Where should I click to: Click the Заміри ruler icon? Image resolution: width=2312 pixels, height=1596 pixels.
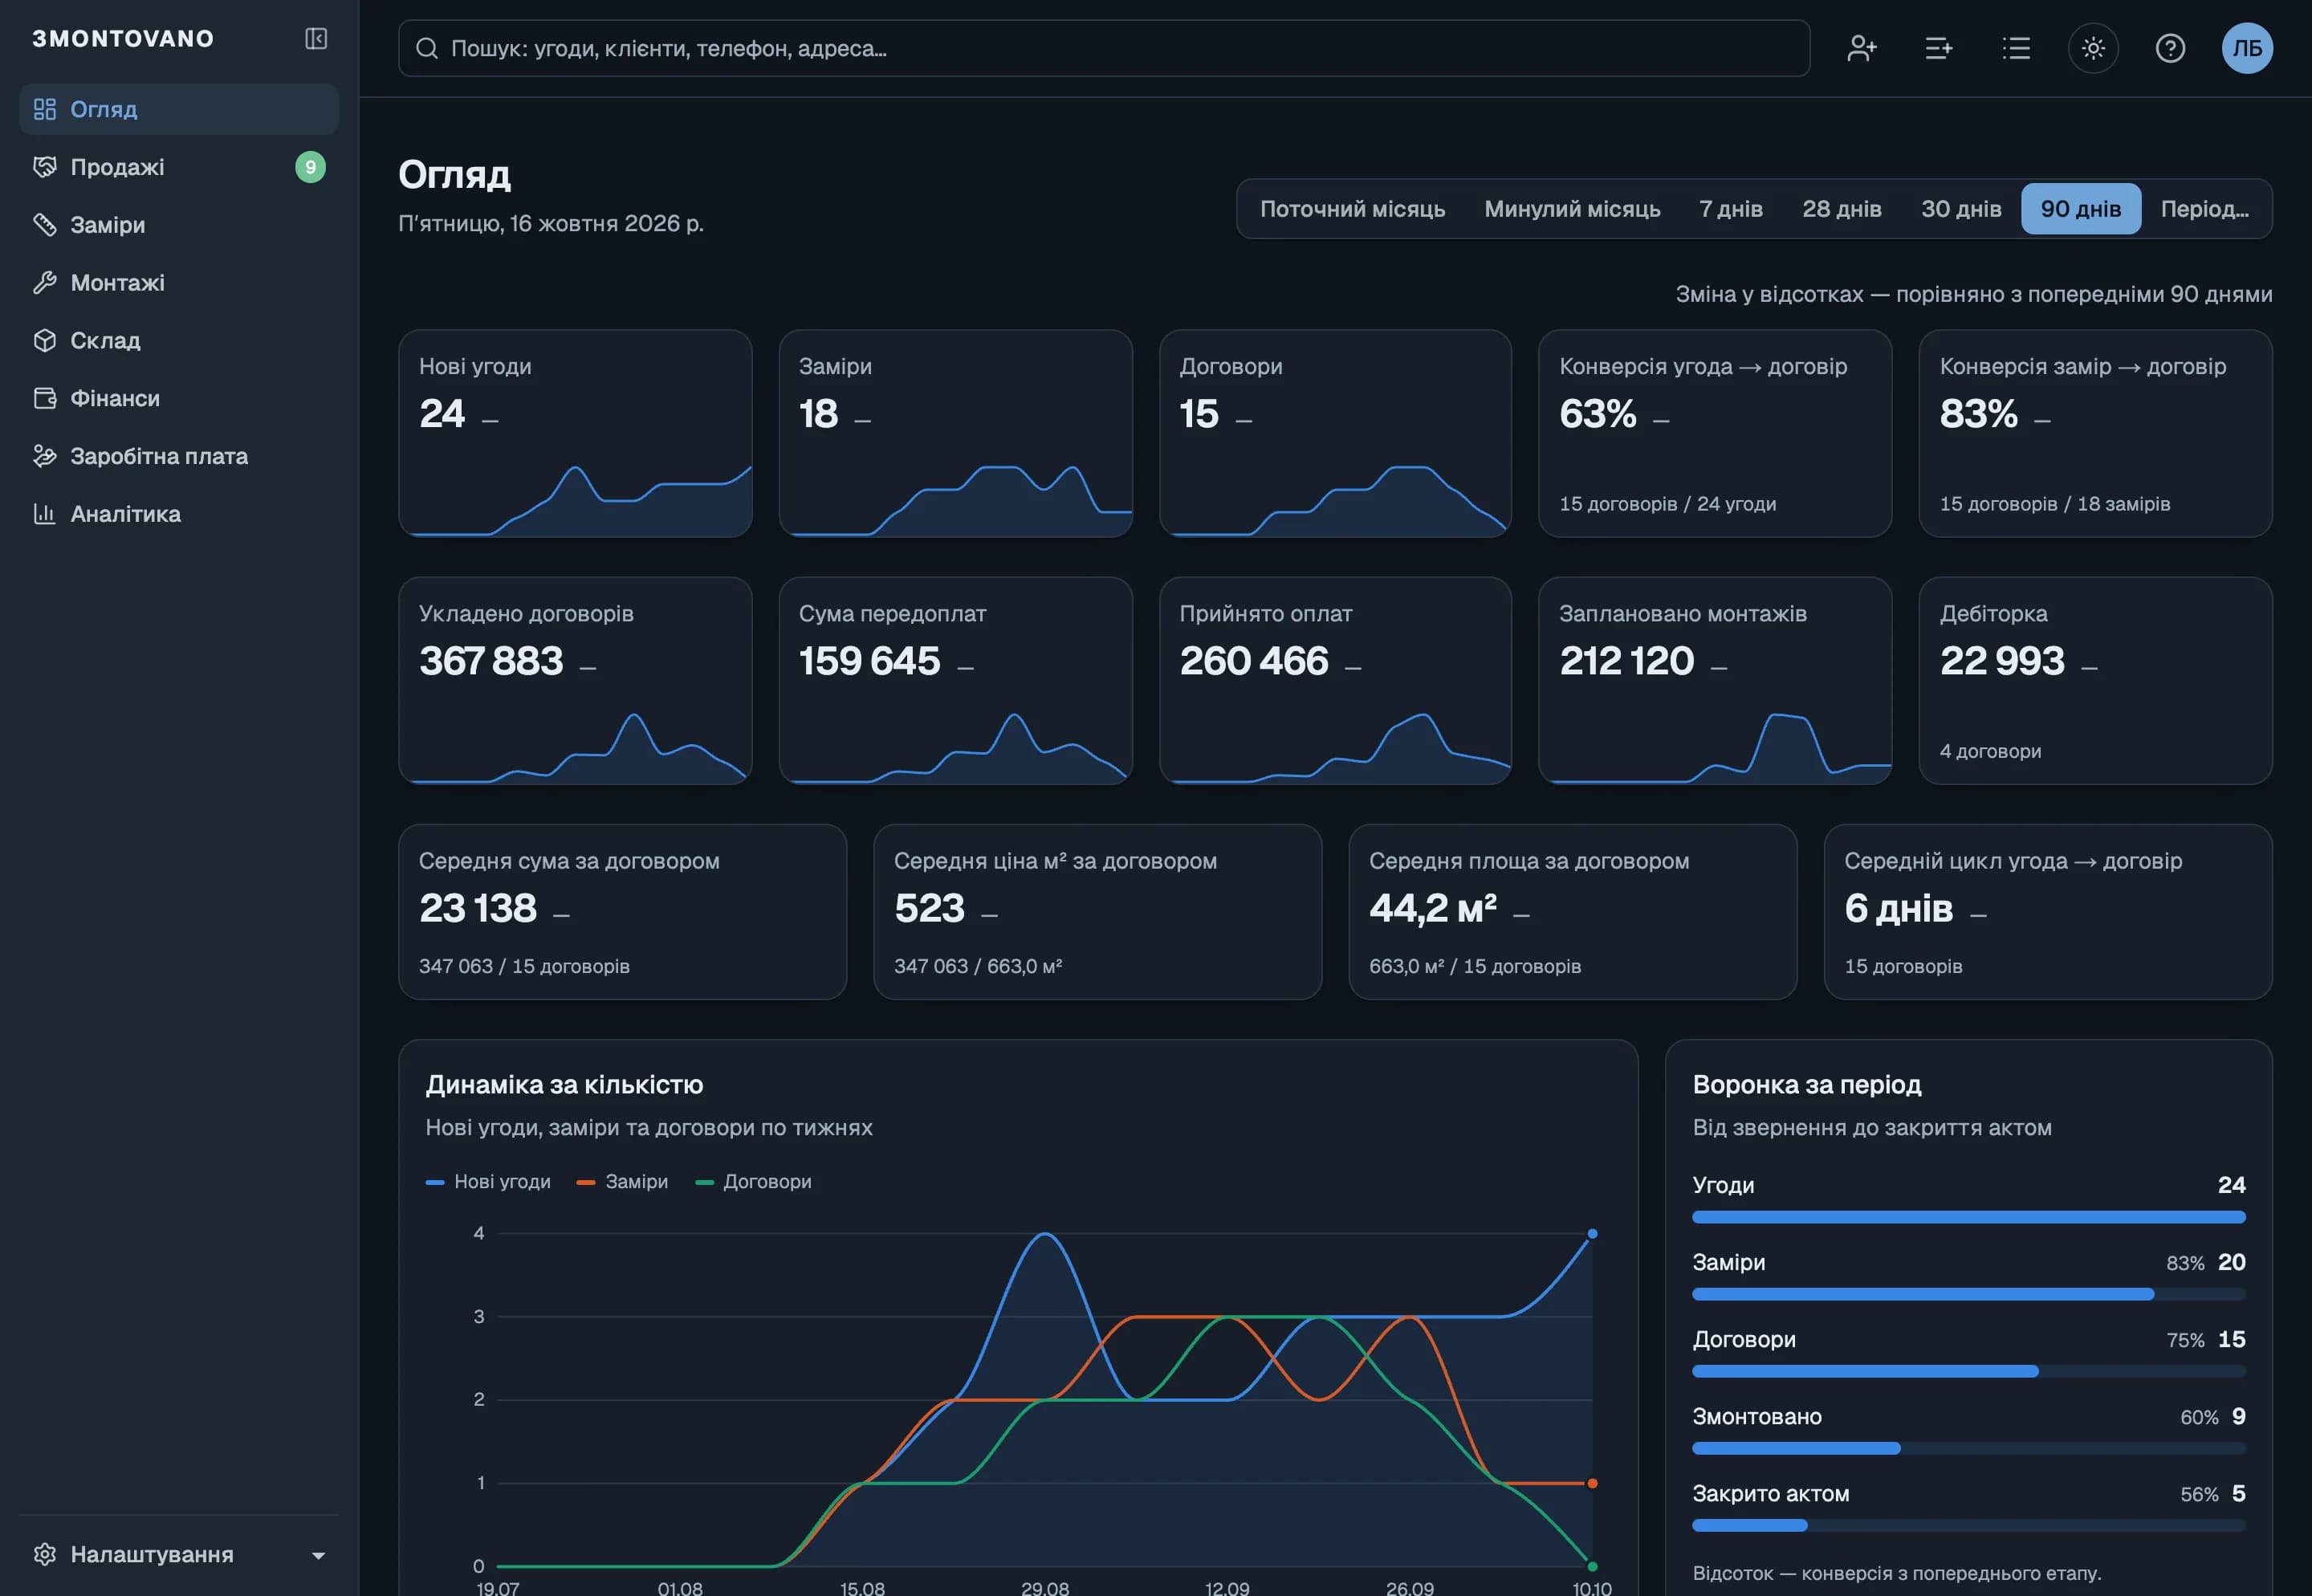[45, 225]
